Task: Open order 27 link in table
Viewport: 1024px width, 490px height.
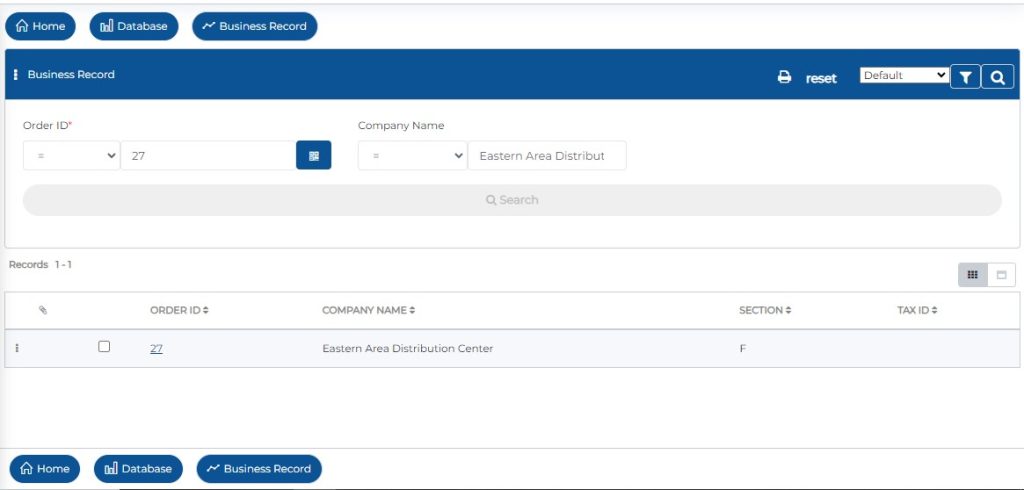Action: [156, 349]
